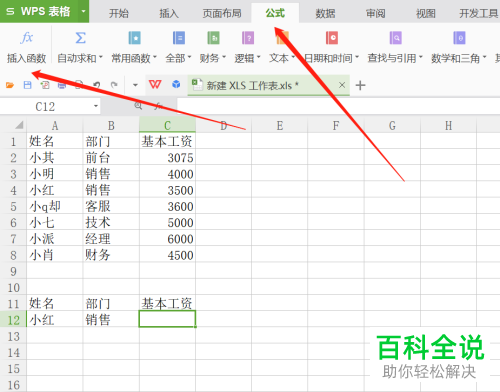This screenshot has height=392, width=500.
Task: Close the 新建 XLS 工作表.xls tab
Action: [x=342, y=85]
